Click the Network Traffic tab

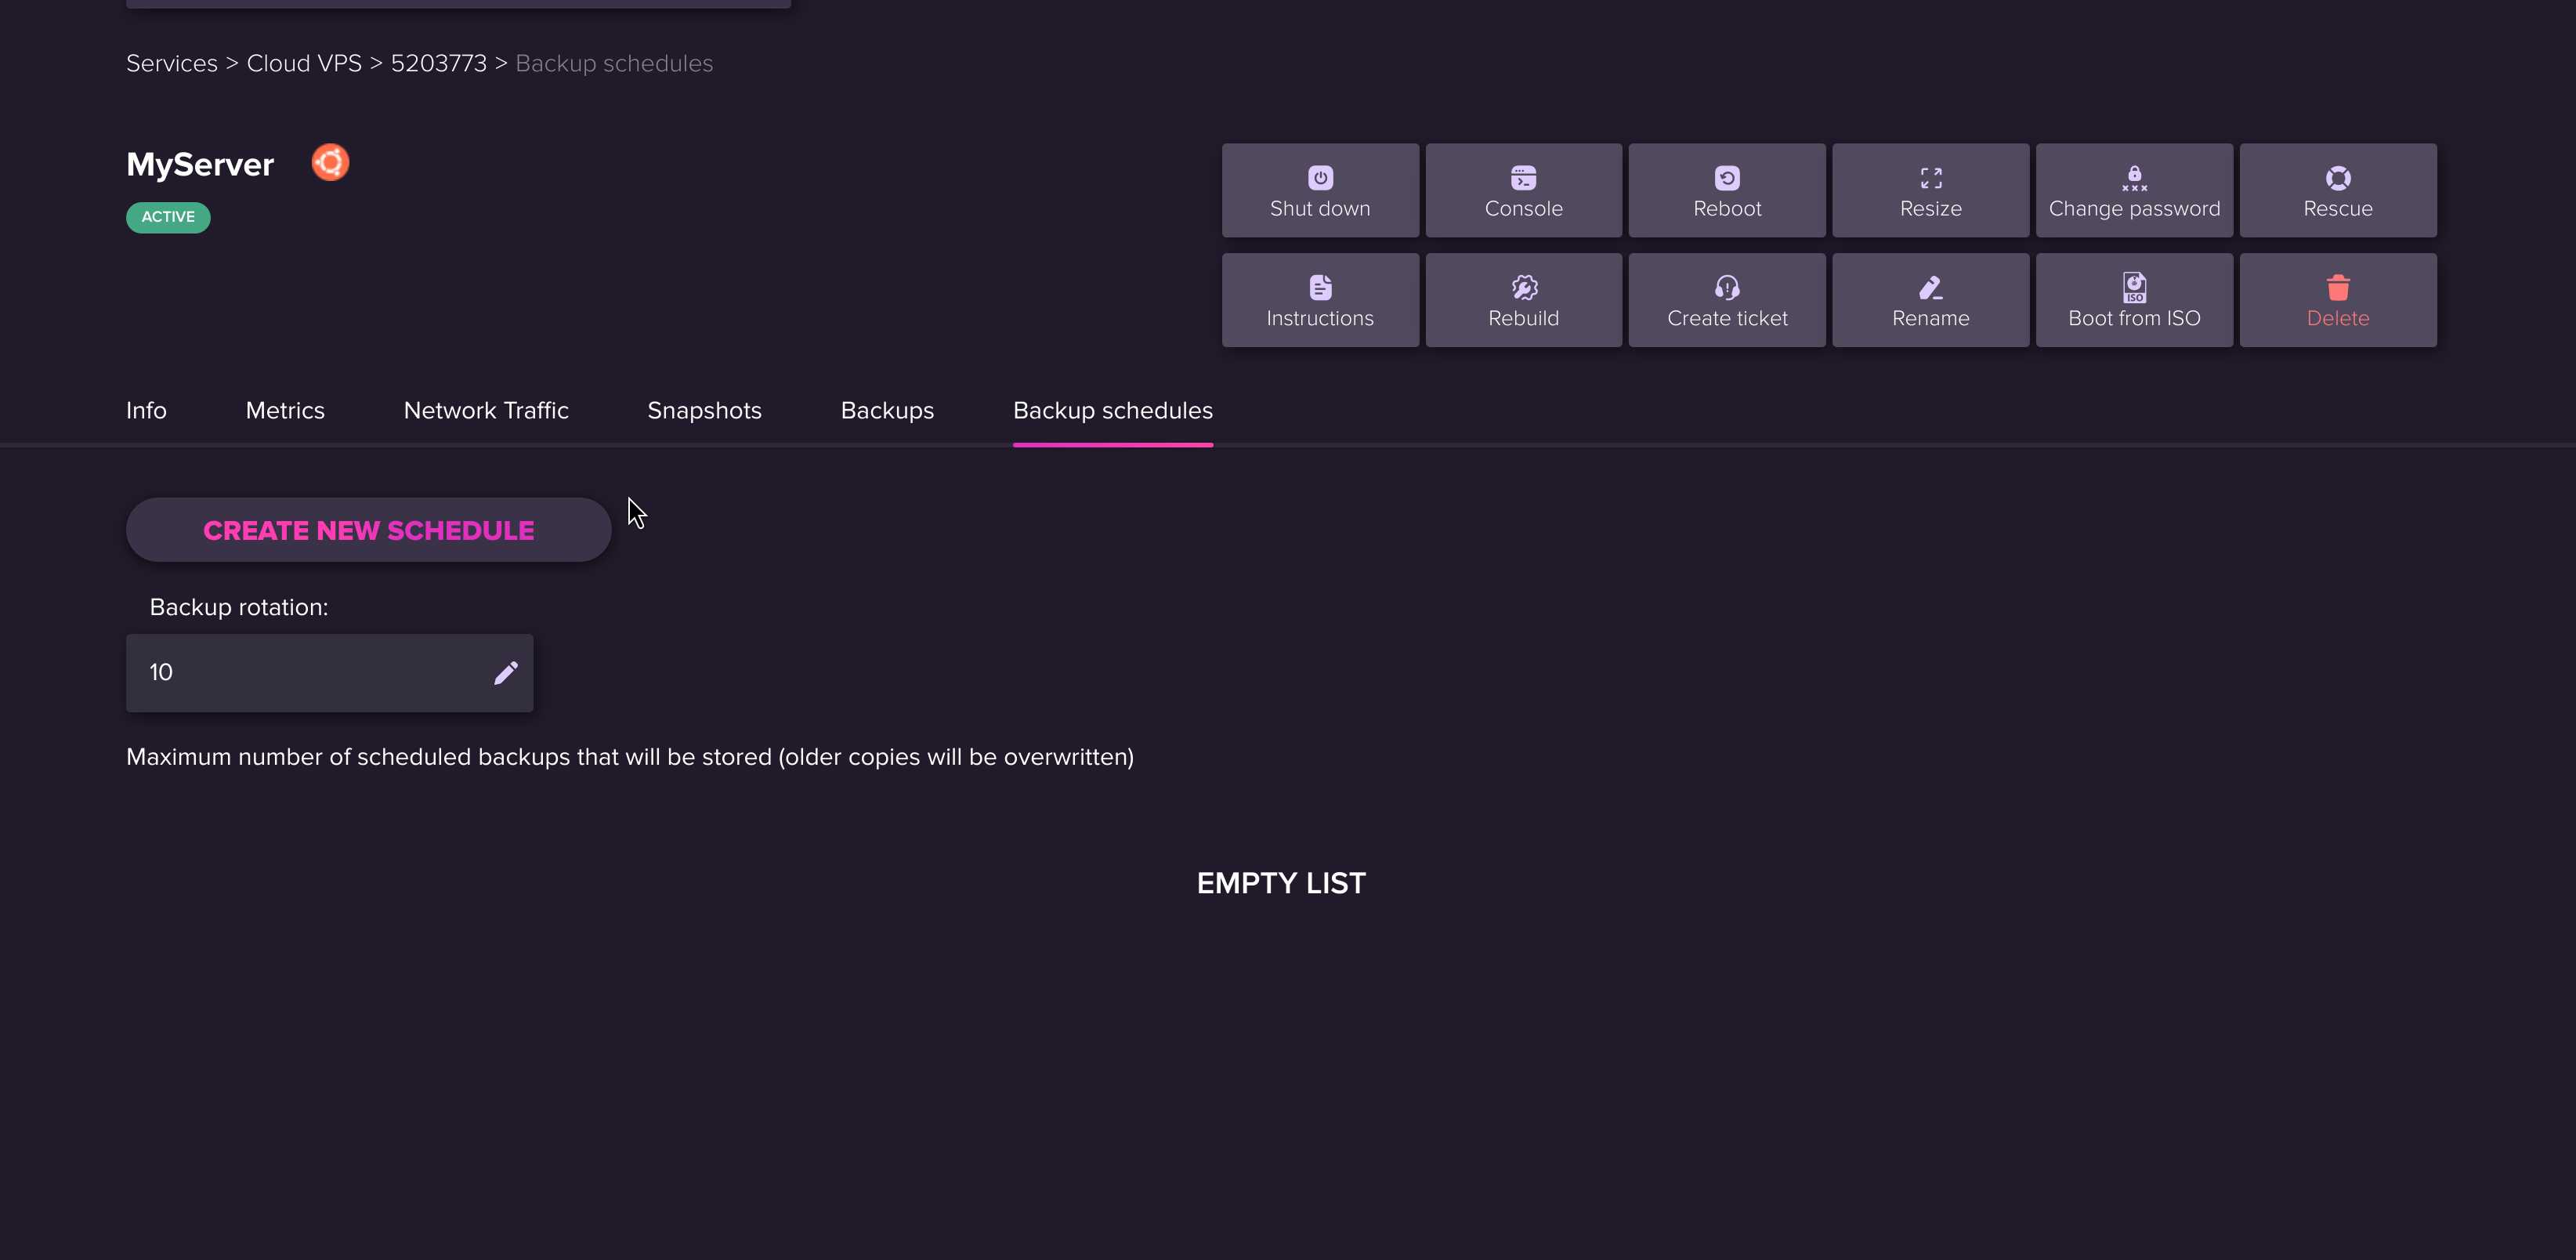click(487, 409)
